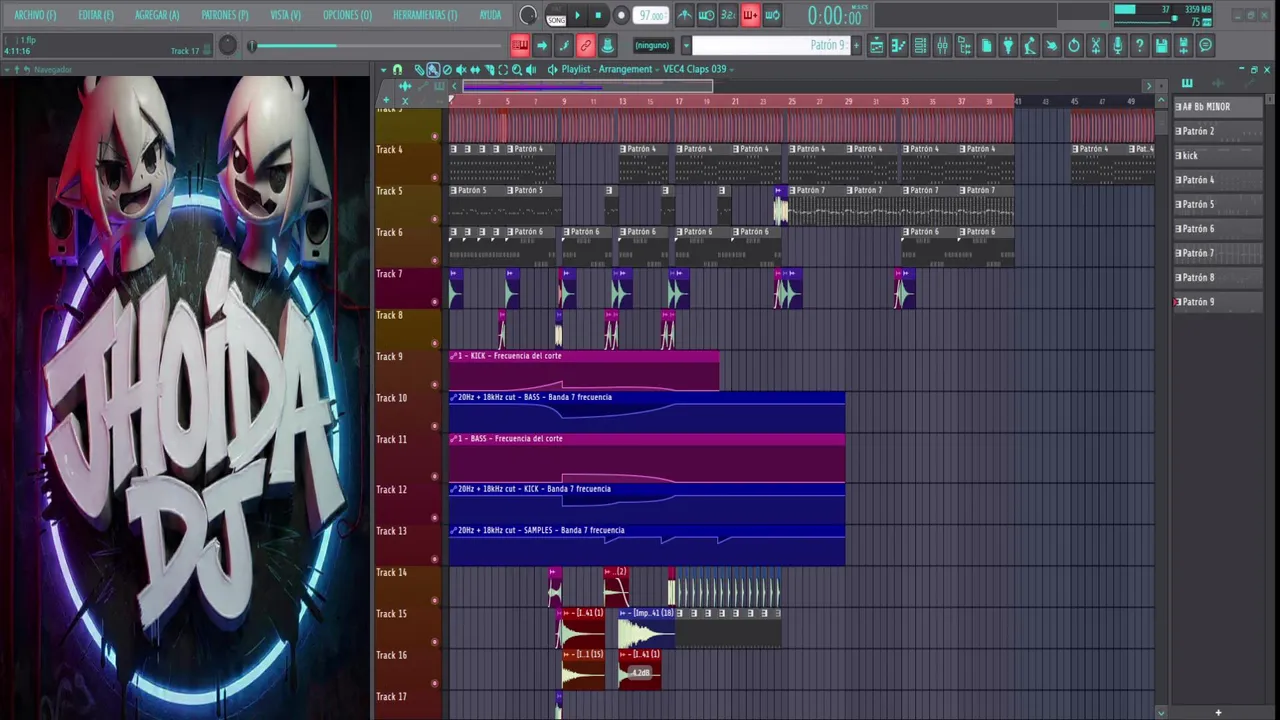Toggle loop recording icon

click(772, 15)
